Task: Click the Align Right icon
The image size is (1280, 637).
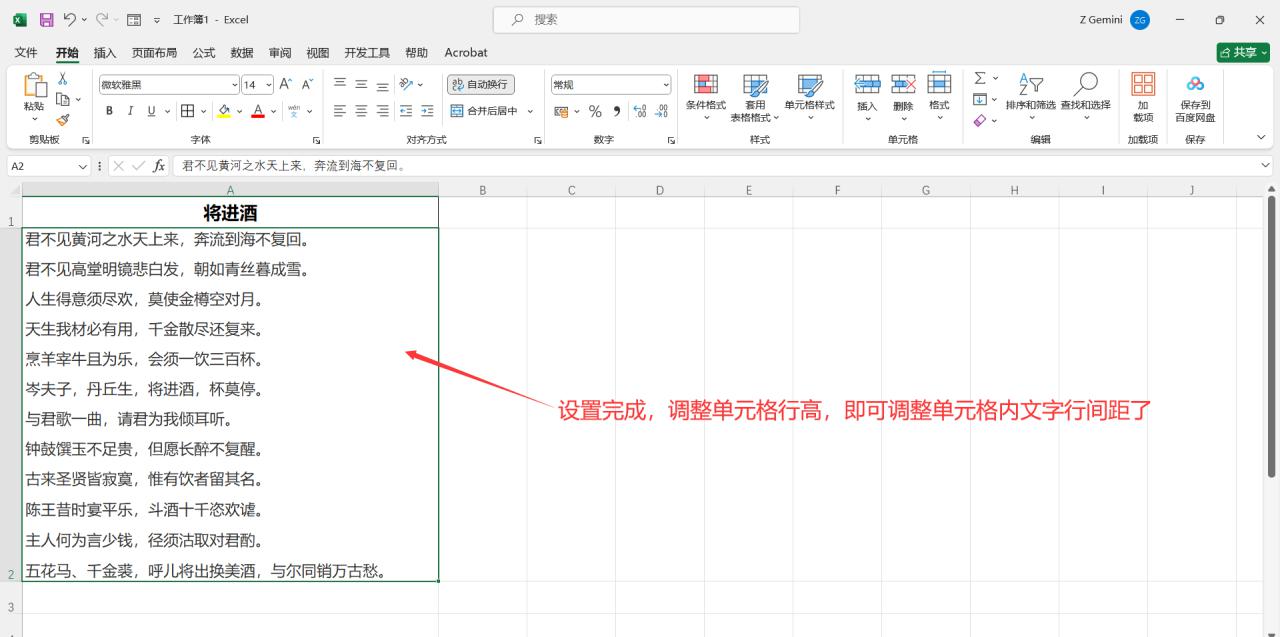Action: (x=382, y=111)
